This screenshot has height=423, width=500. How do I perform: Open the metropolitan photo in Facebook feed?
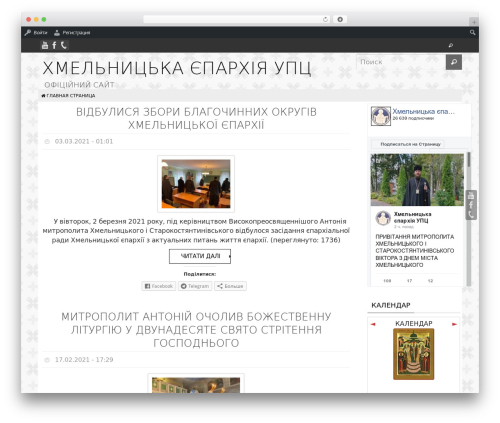click(x=417, y=180)
